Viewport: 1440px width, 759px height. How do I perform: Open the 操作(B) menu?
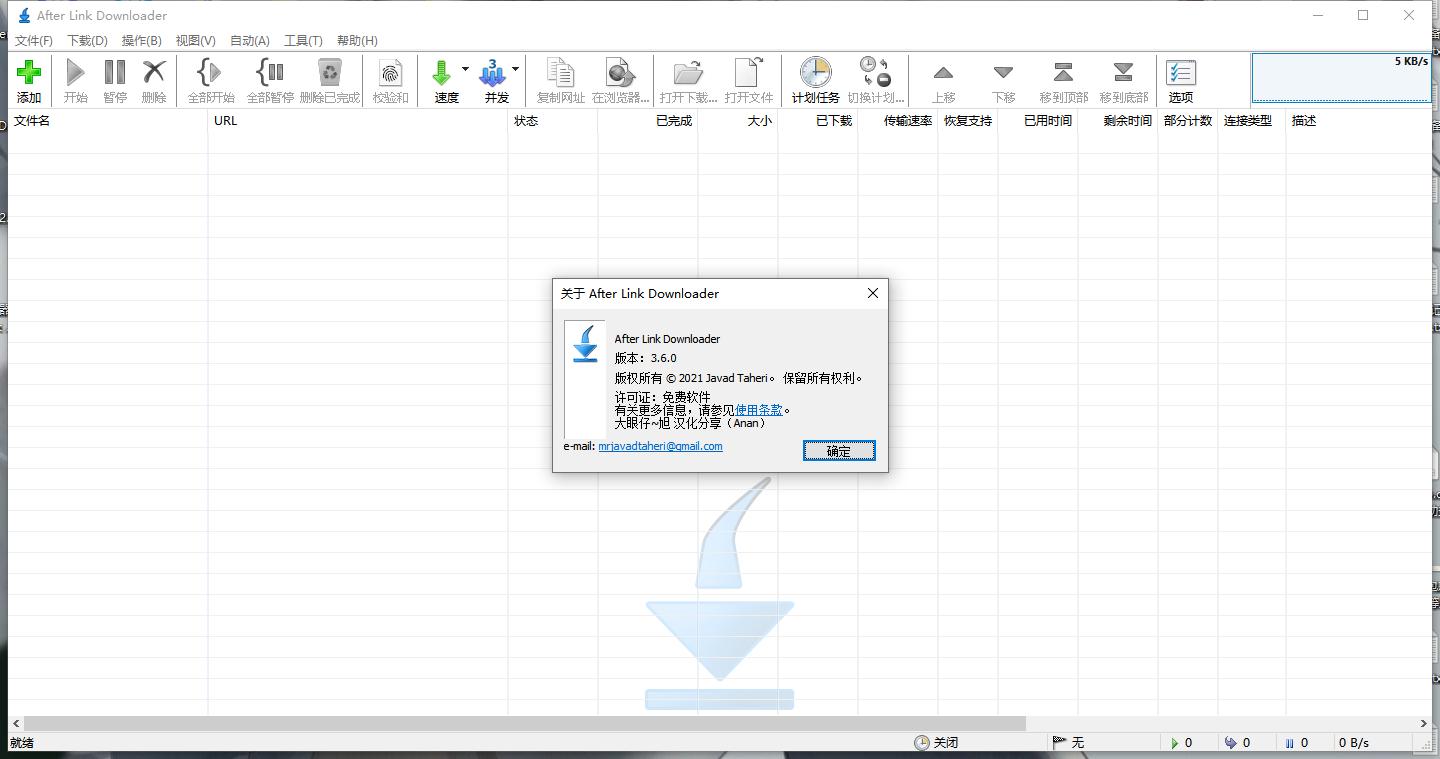[x=141, y=41]
